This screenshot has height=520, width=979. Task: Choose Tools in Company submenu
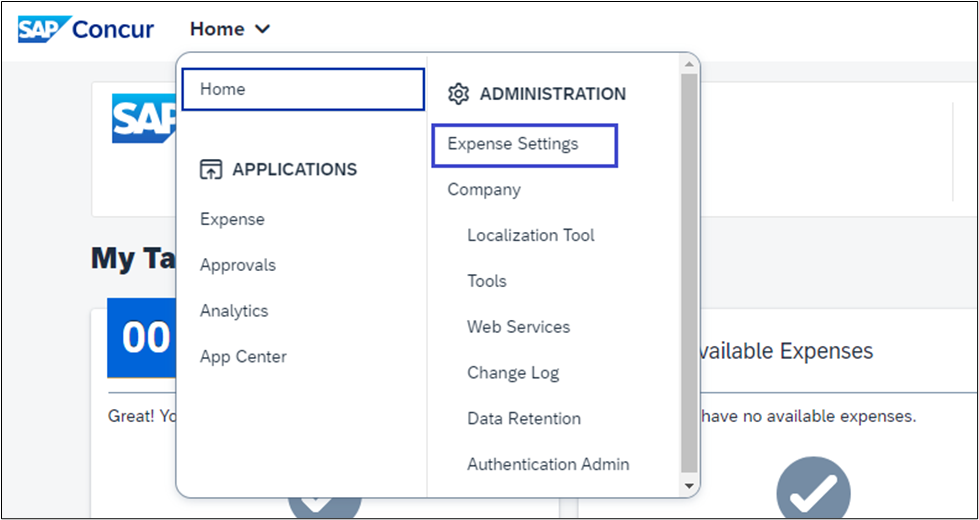coord(486,281)
